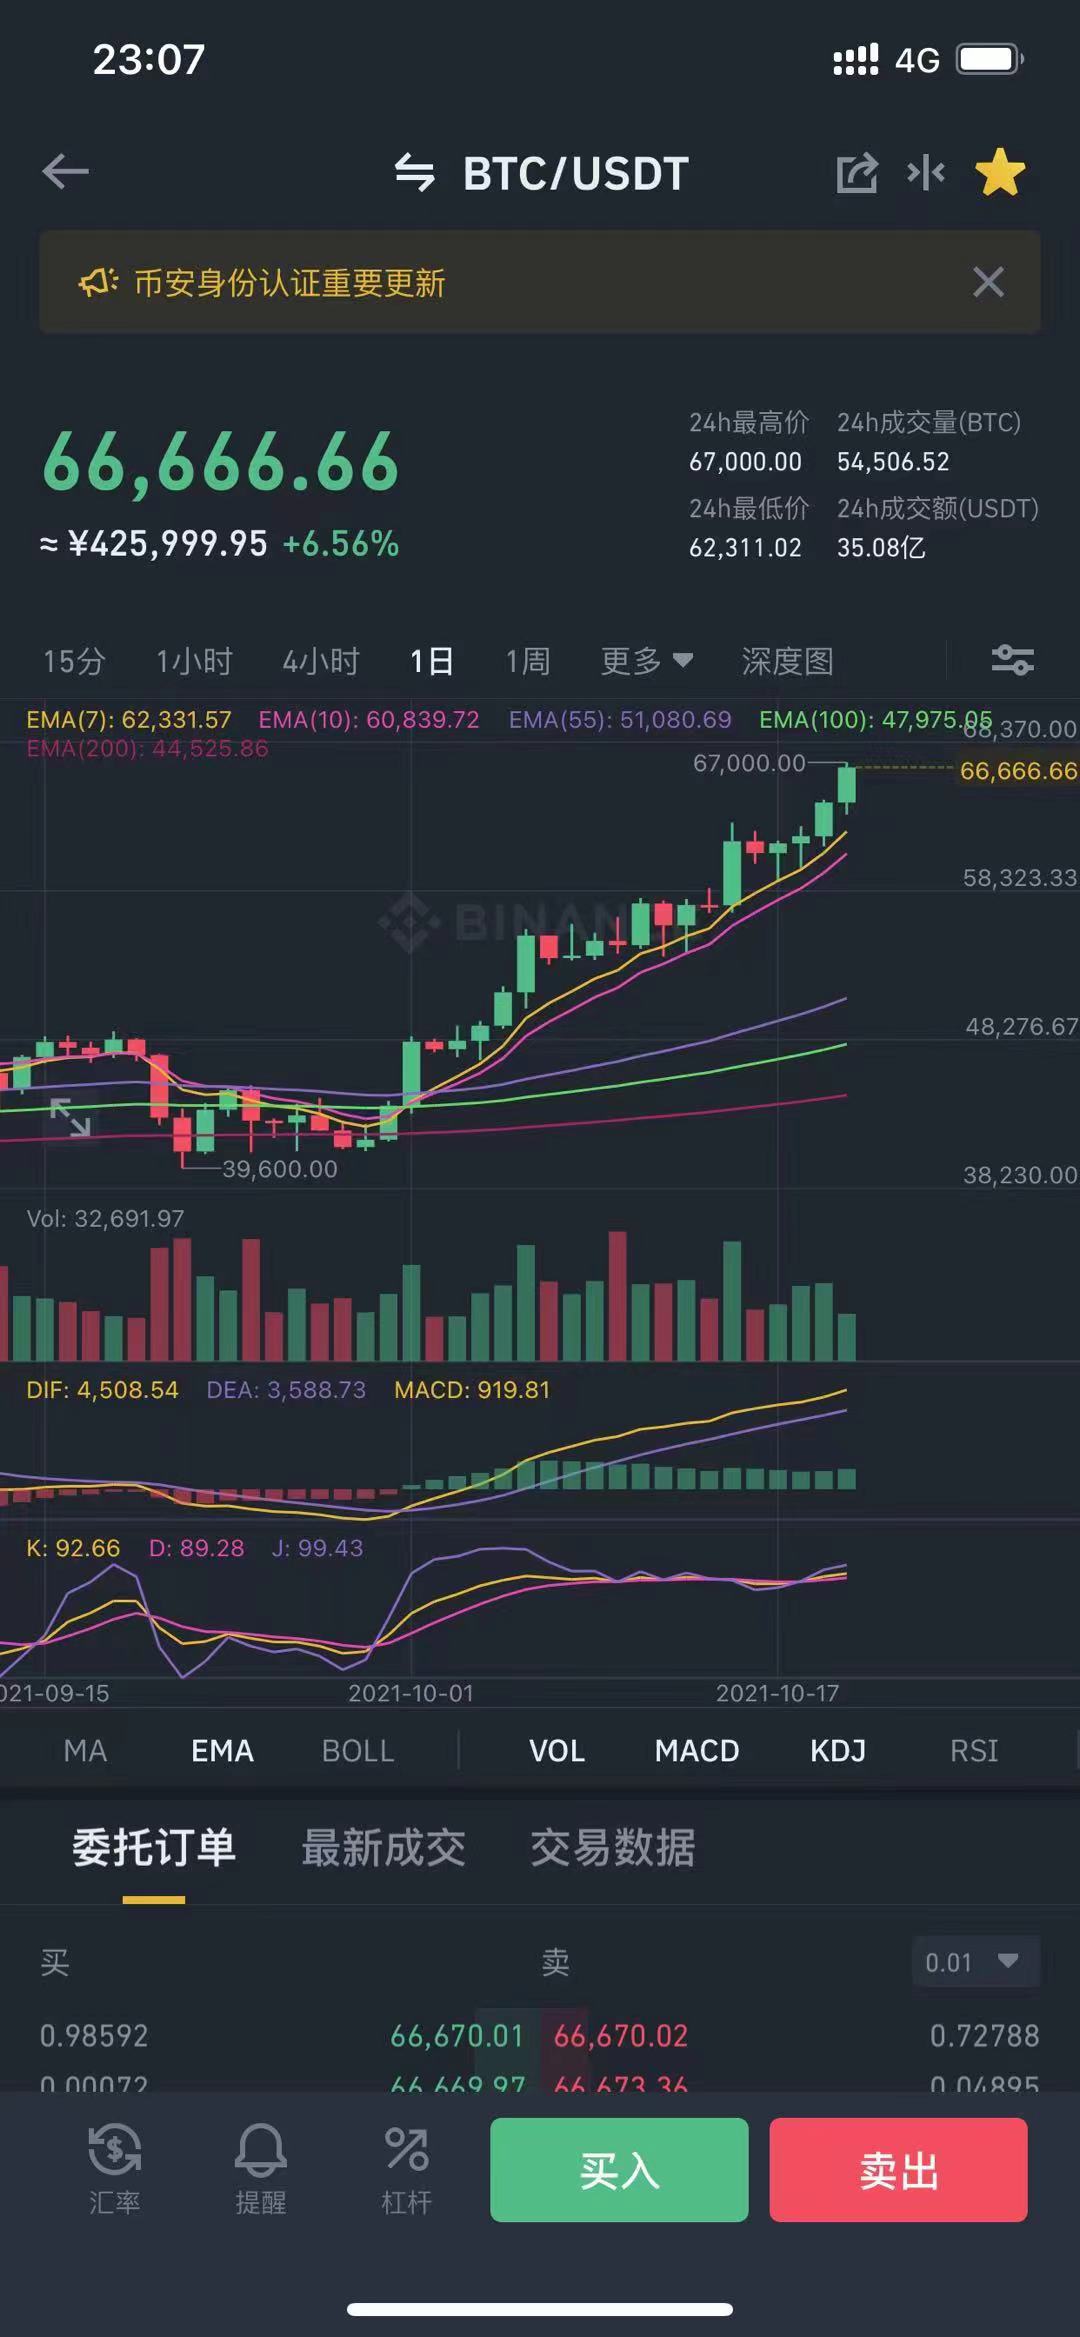Open the 最新成交 recent trades tab
This screenshot has width=1080, height=2337.
point(384,1847)
